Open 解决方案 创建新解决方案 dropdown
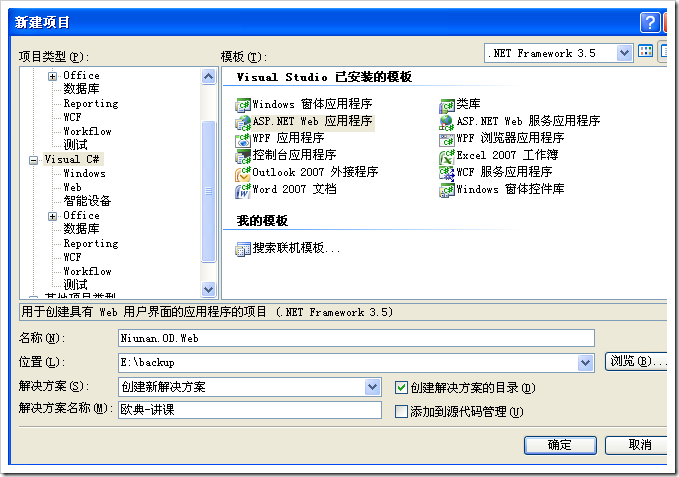Viewport: 679px width, 477px height. (372, 387)
